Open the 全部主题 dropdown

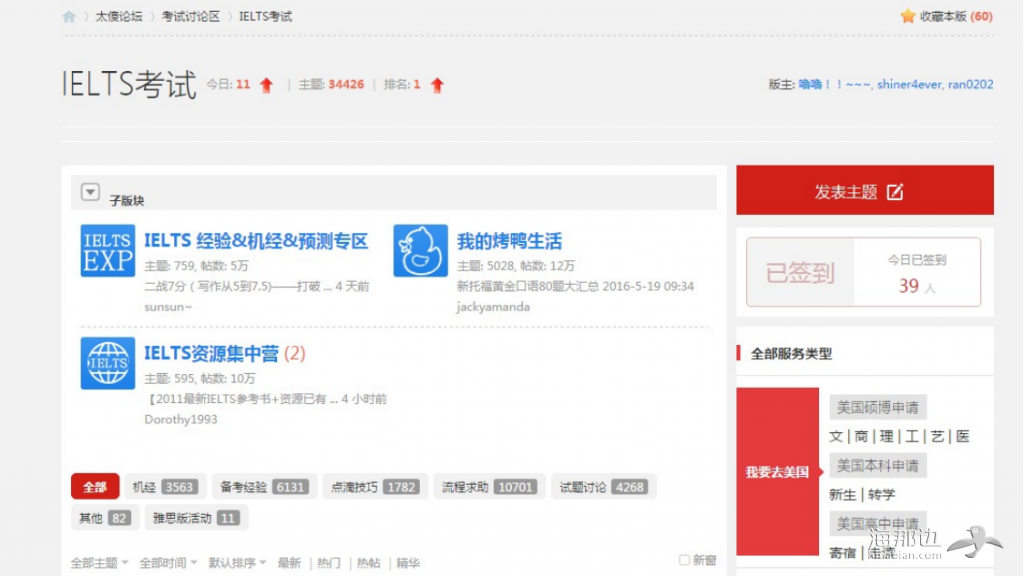tap(99, 563)
